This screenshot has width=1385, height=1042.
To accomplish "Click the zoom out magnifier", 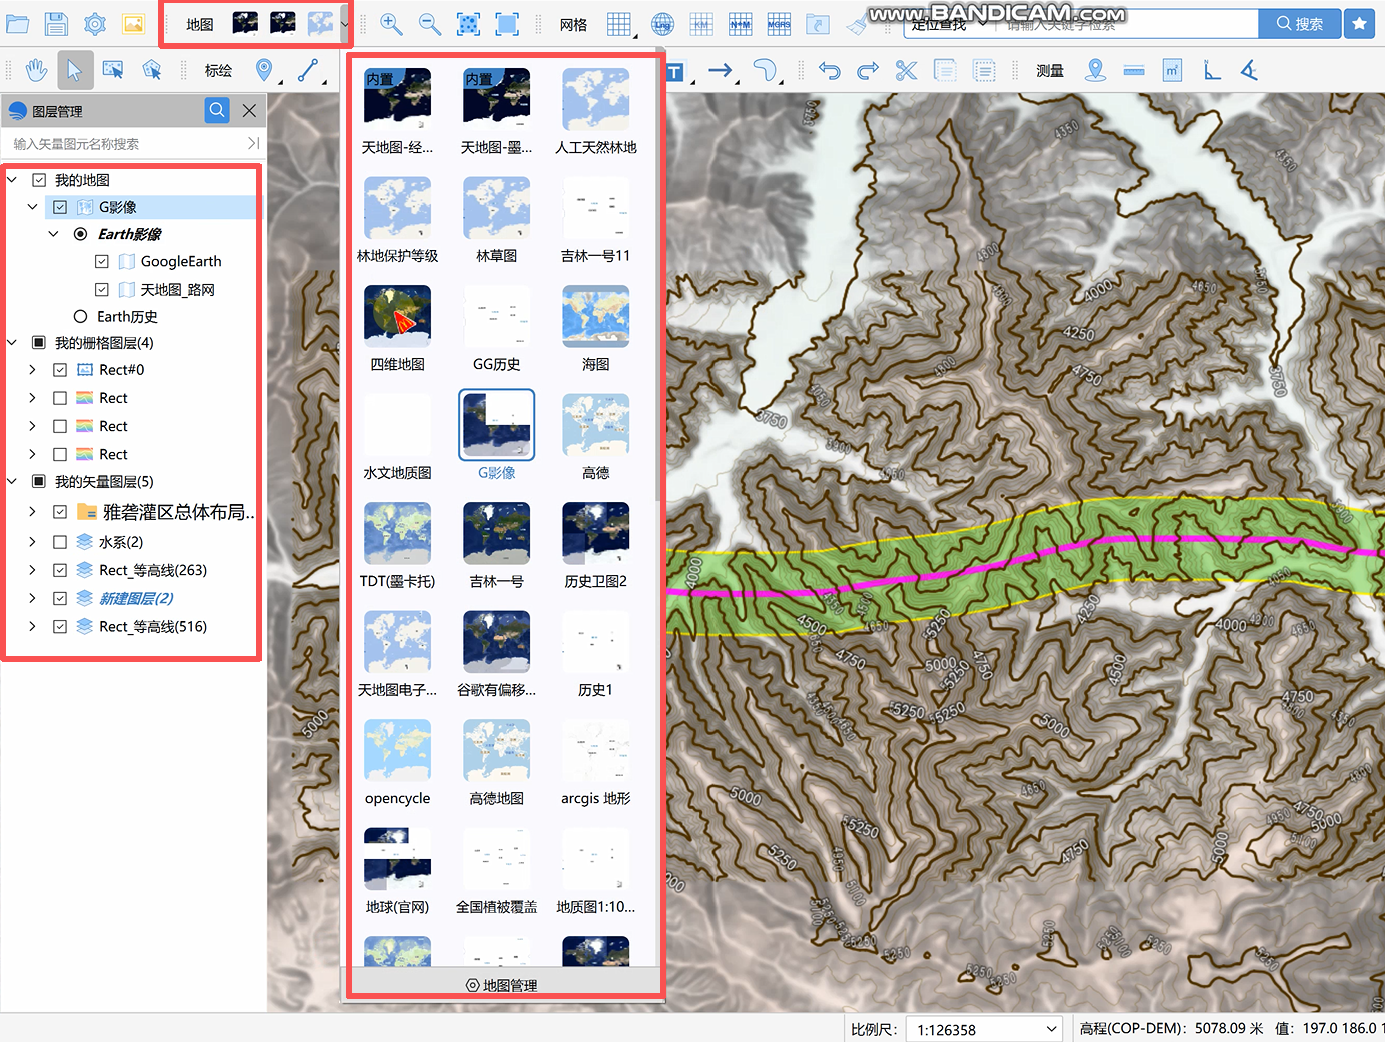I will [430, 24].
